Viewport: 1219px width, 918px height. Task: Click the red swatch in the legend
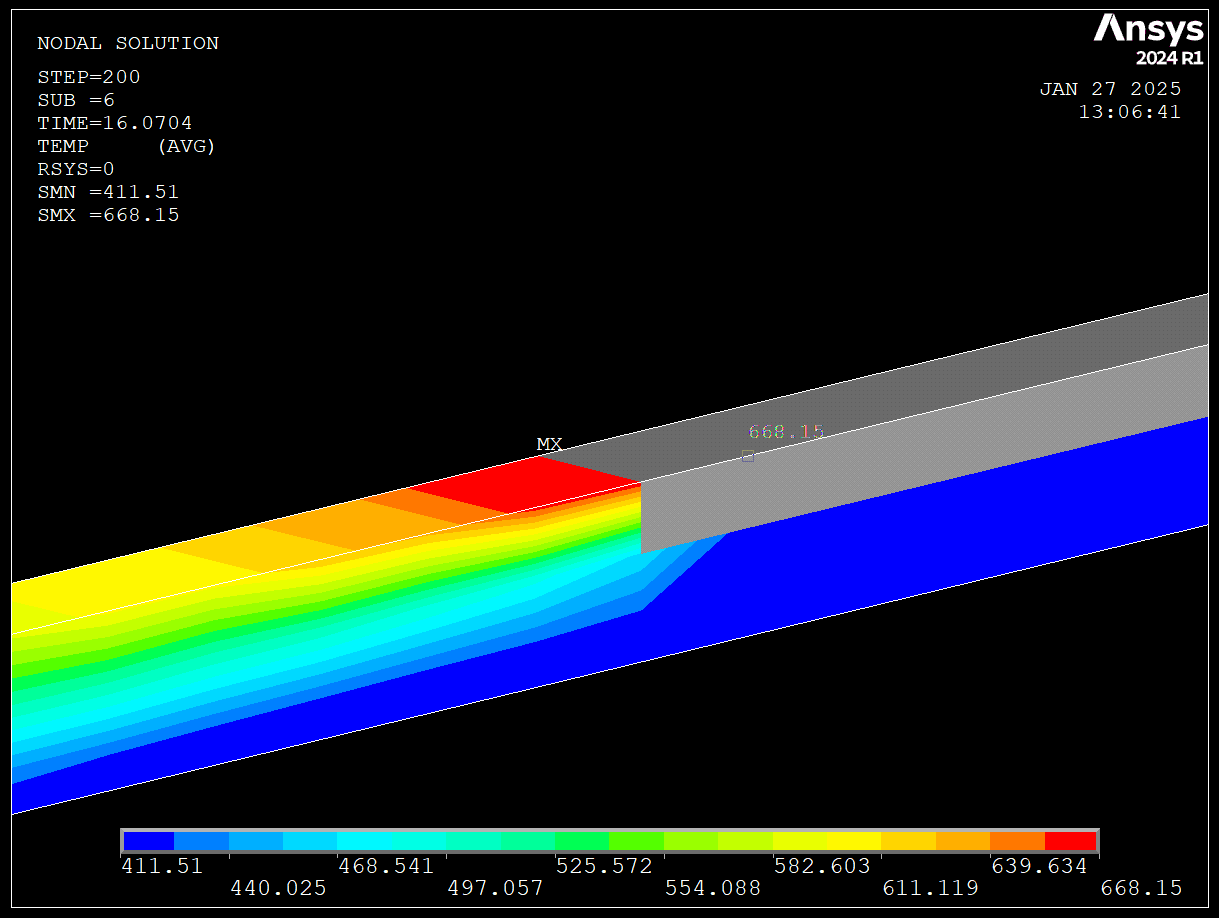click(1070, 841)
